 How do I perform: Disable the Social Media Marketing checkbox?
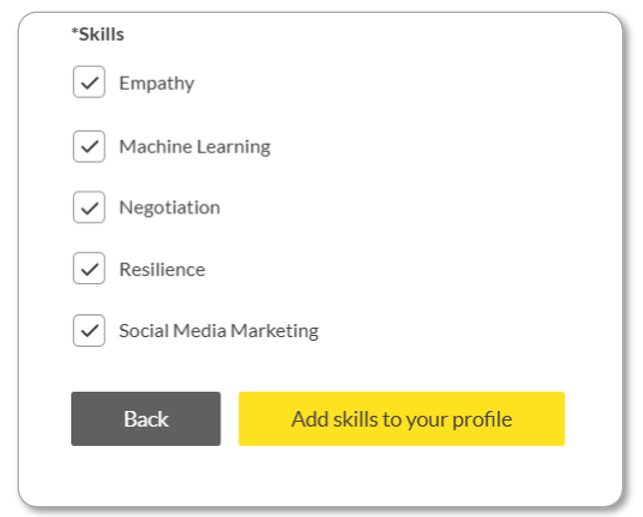coord(89,330)
